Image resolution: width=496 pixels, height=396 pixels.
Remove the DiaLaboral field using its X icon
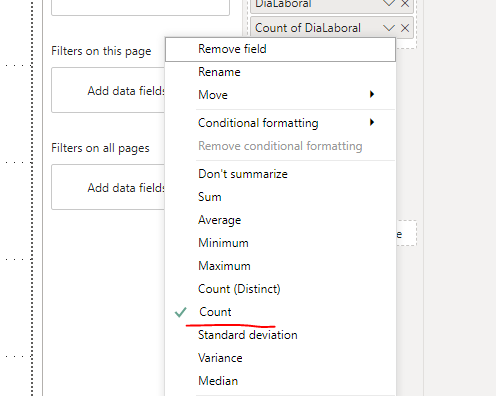pyautogui.click(x=405, y=4)
